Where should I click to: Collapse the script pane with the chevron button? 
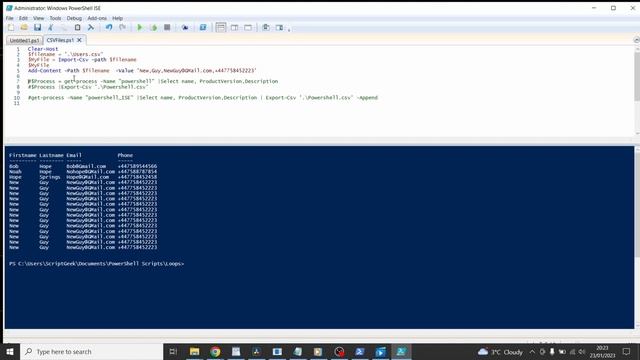pos(636,40)
